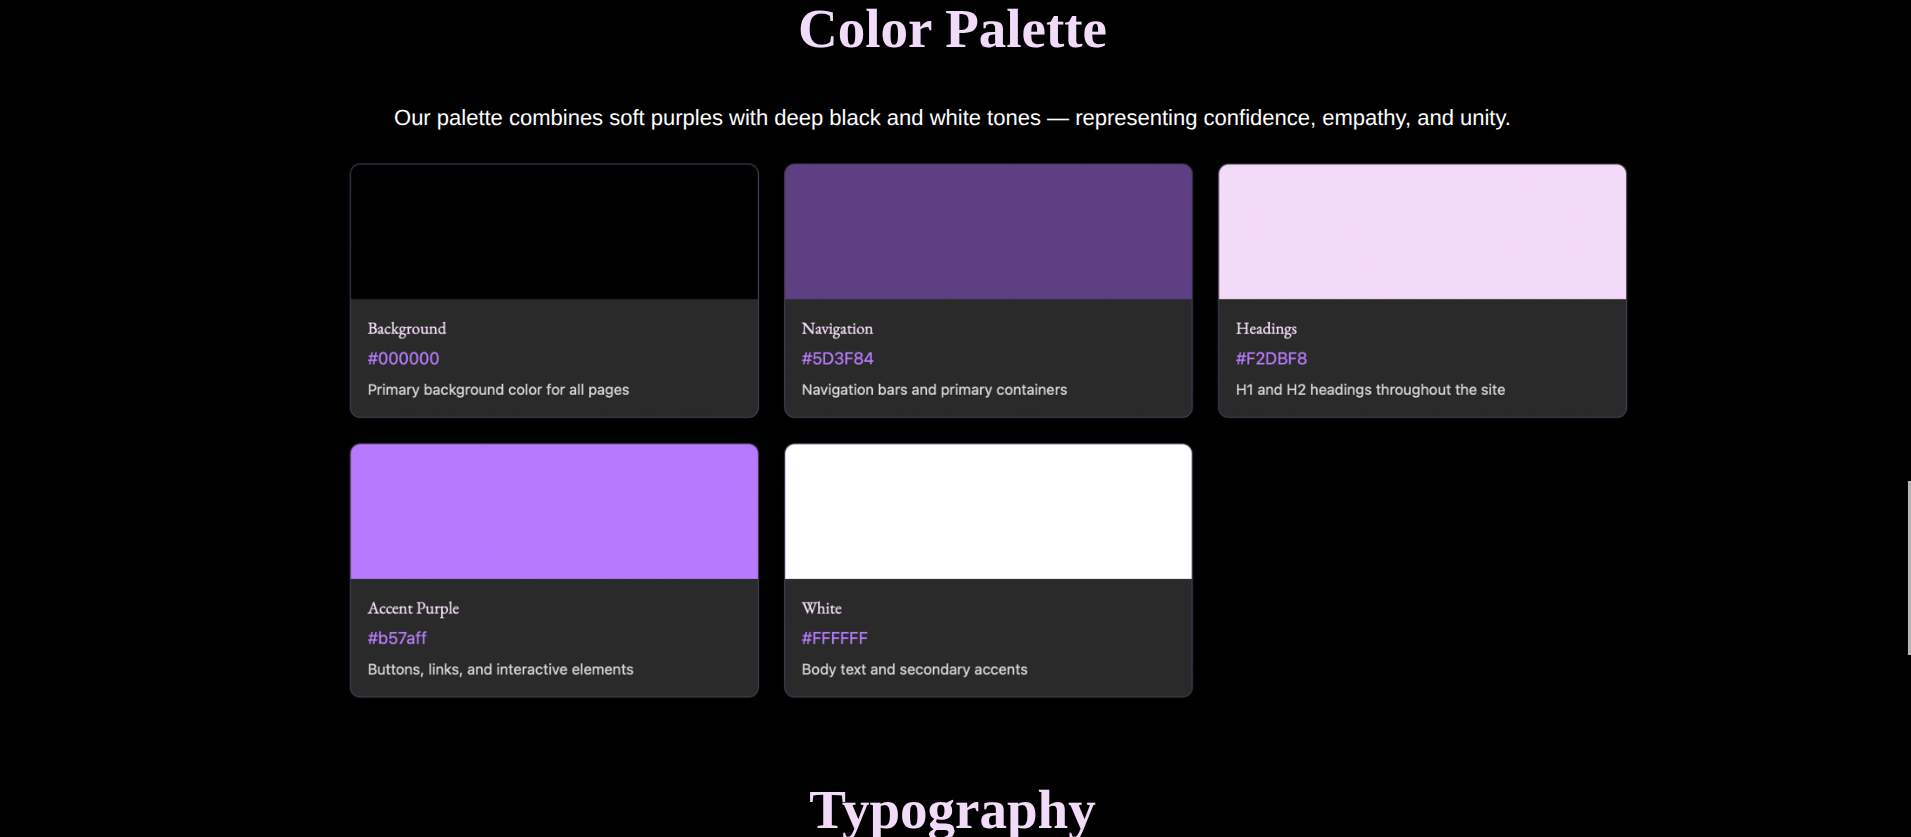The height and width of the screenshot is (837, 1911).
Task: Click the #5D3F84 hex code text
Action: [837, 359]
